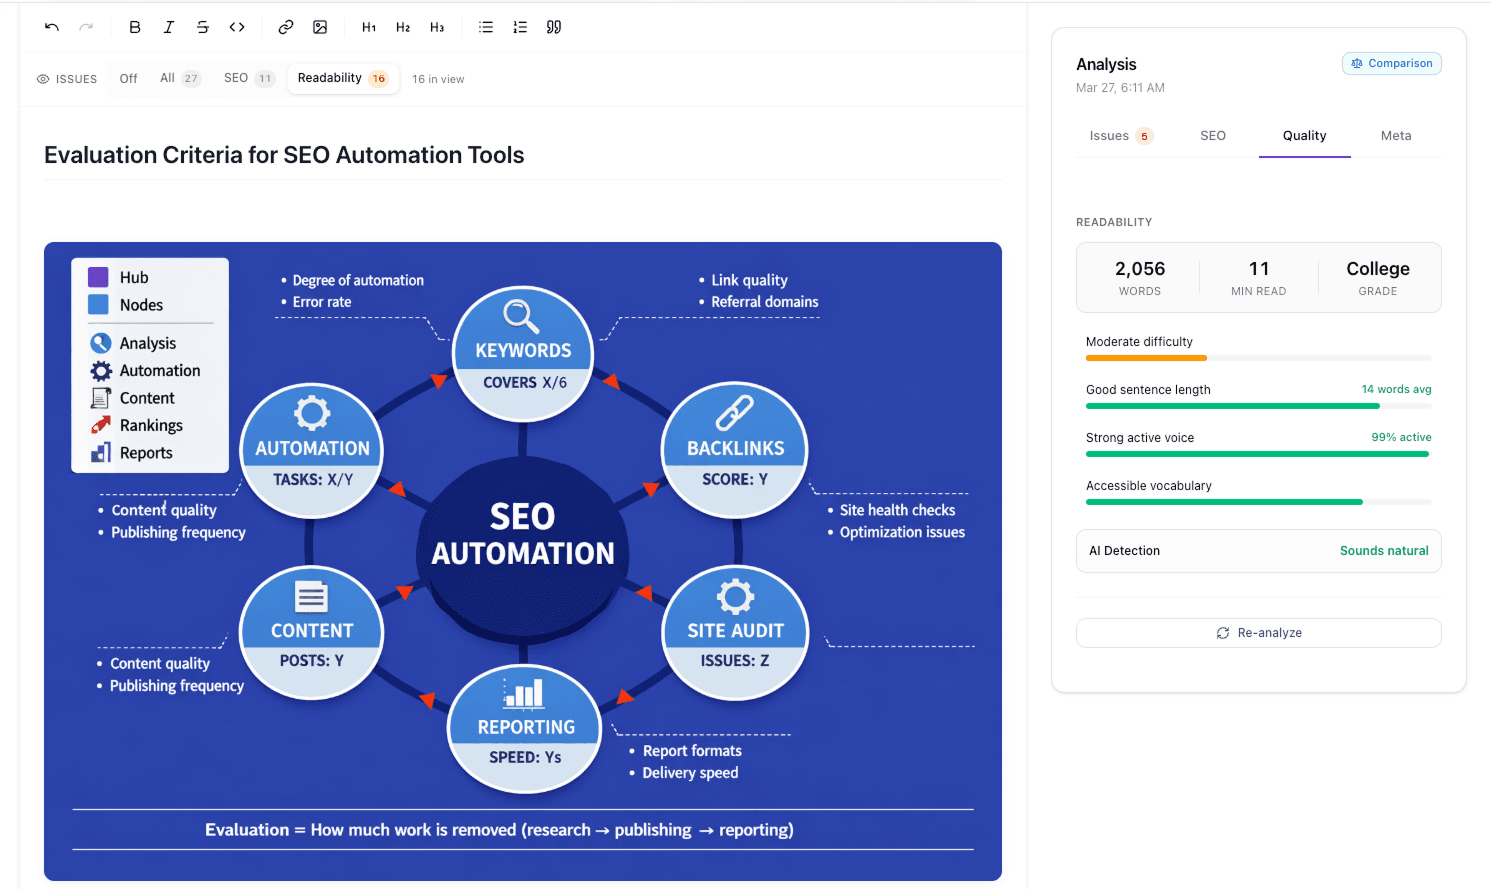Viewport: 1491px width, 889px height.
Task: Apply italic formatting
Action: (168, 27)
